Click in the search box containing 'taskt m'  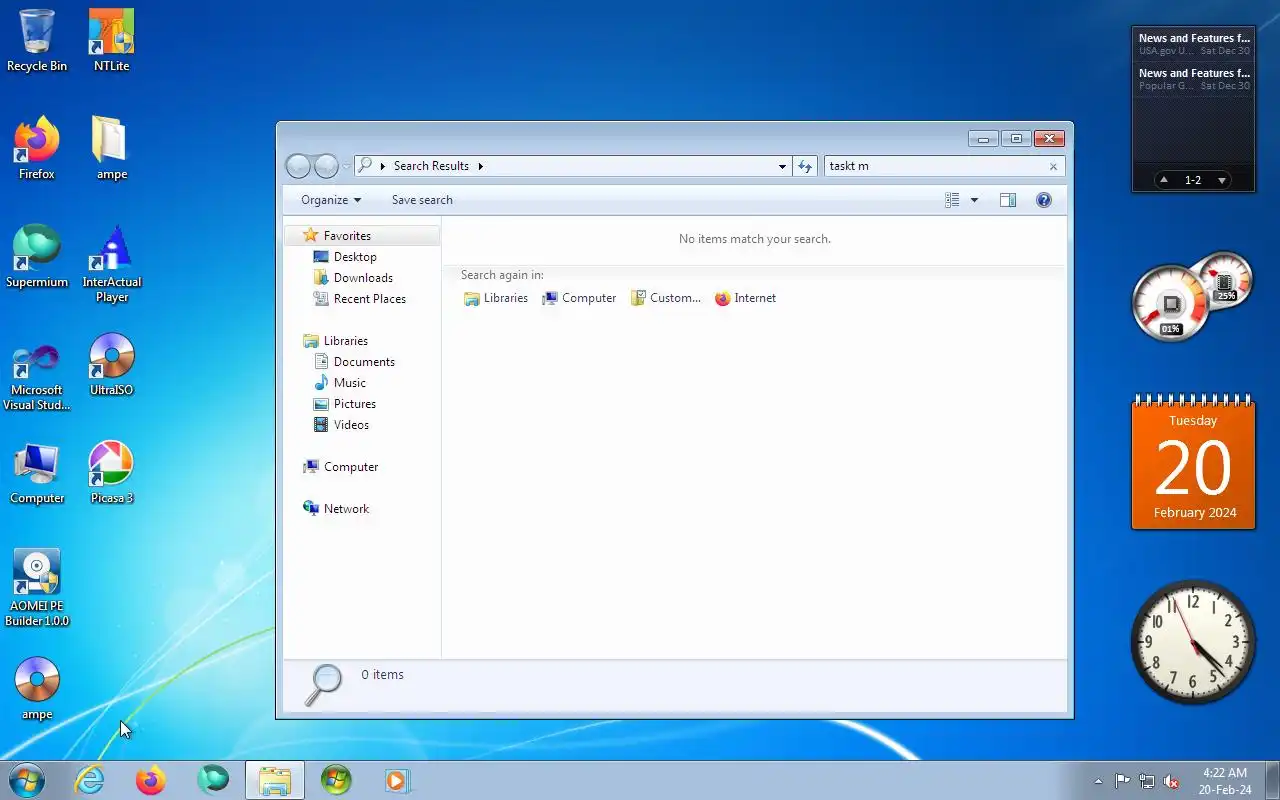click(935, 166)
